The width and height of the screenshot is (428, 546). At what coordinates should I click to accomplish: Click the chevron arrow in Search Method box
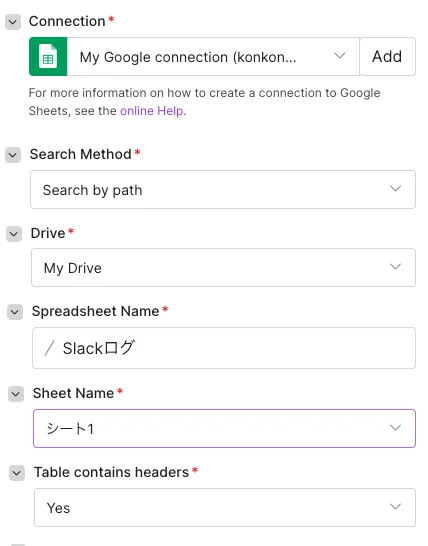pos(396,189)
